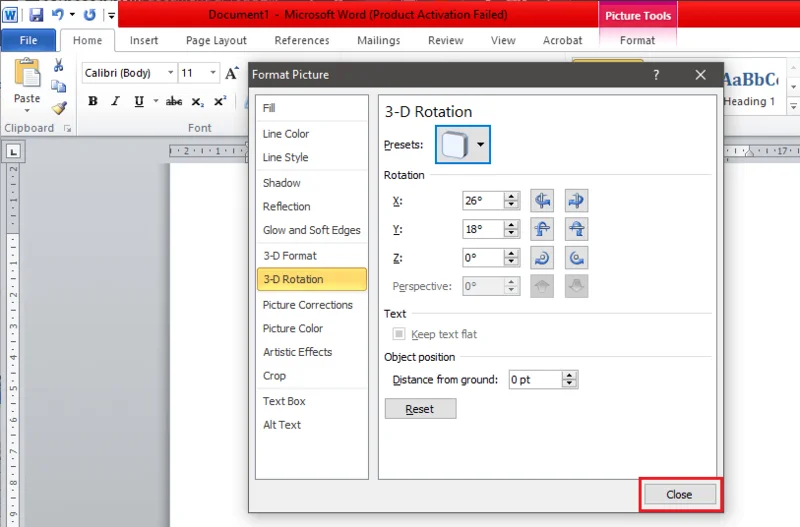Open the 3-D rotation Presets dropdown
Viewport: 800px width, 527px height.
tap(463, 144)
